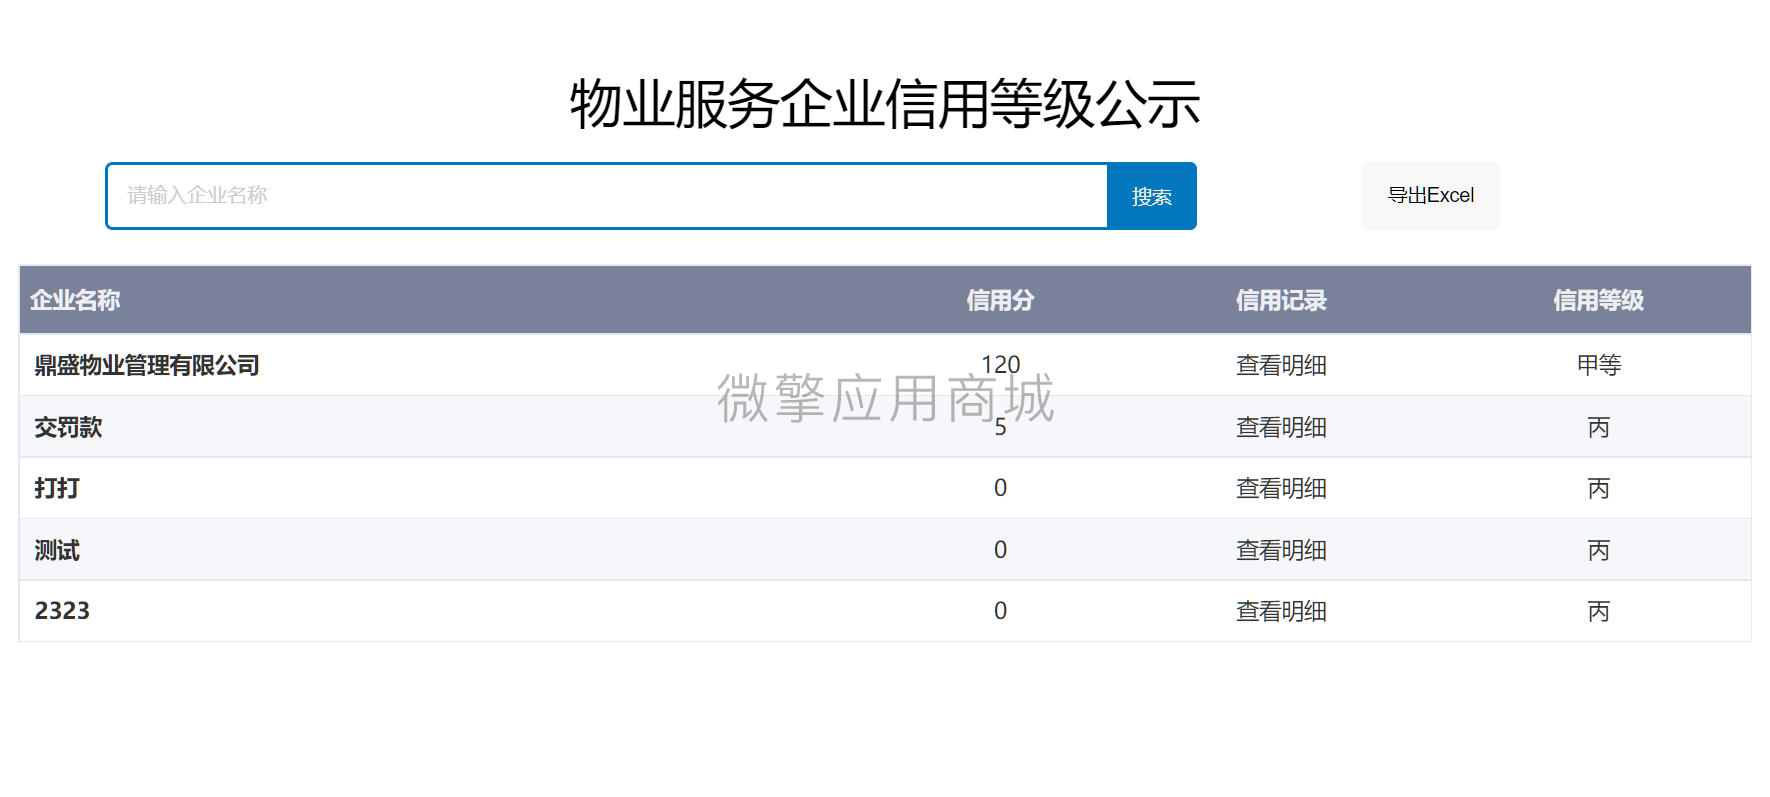Select company name 鼎盛物业管理有限公司
Viewport: 1770px width, 797px height.
point(147,366)
